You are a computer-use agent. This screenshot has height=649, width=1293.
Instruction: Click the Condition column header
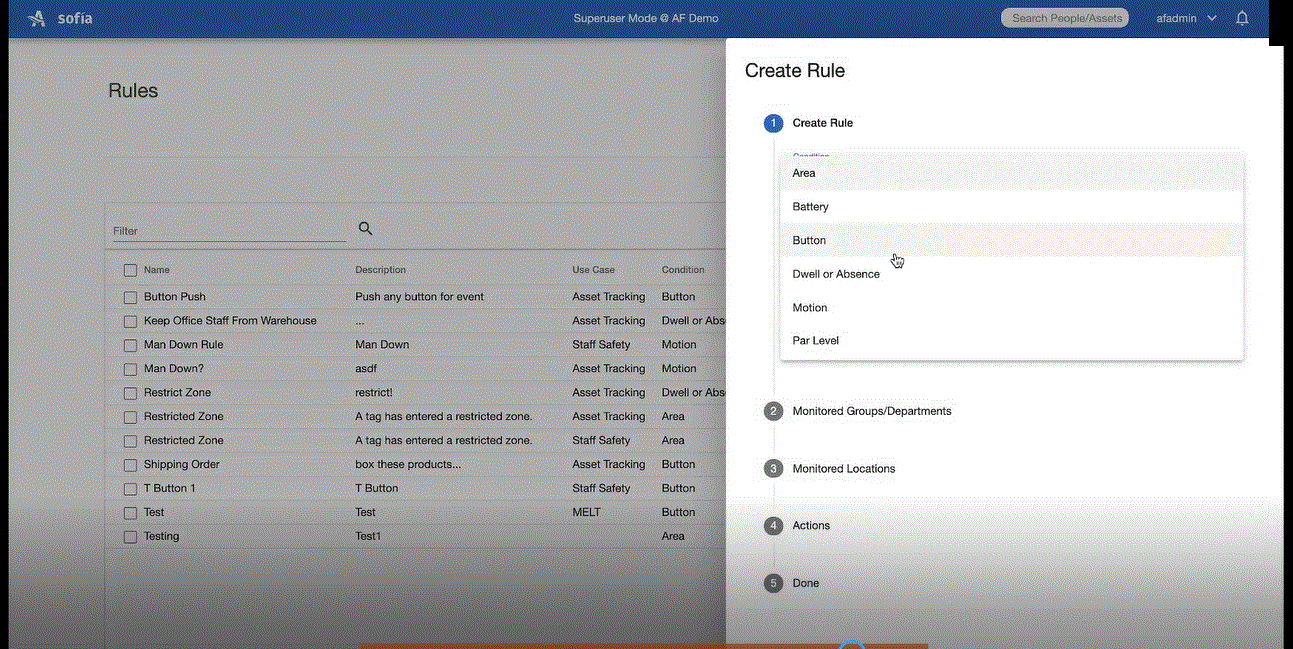pyautogui.click(x=683, y=270)
